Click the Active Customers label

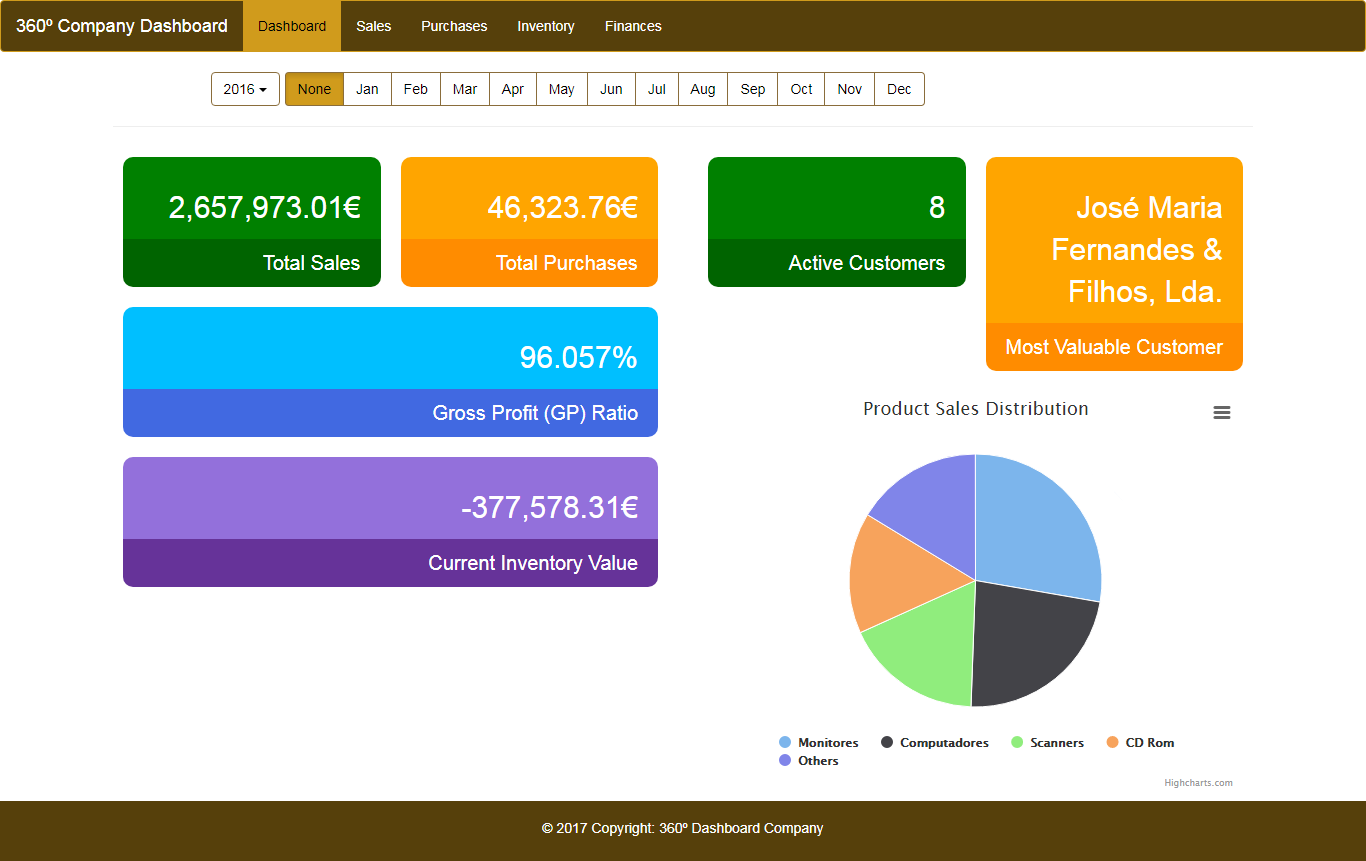[866, 263]
